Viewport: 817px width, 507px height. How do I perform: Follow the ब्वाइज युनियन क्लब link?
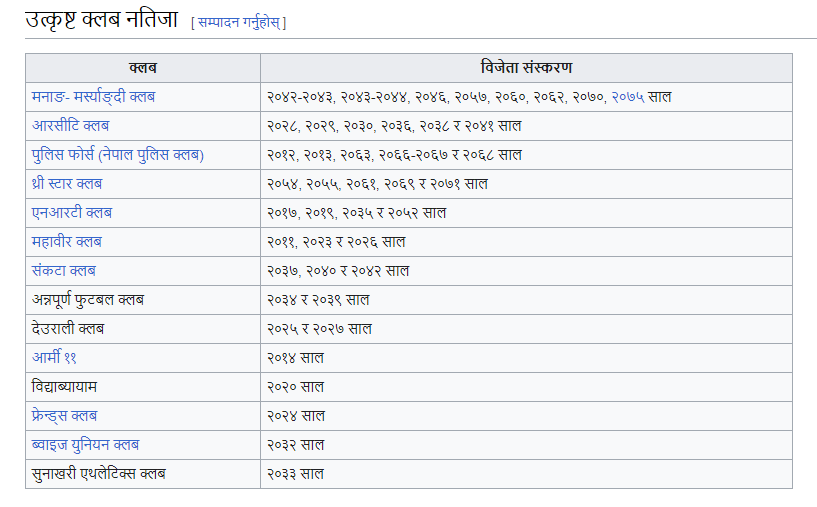click(85, 445)
